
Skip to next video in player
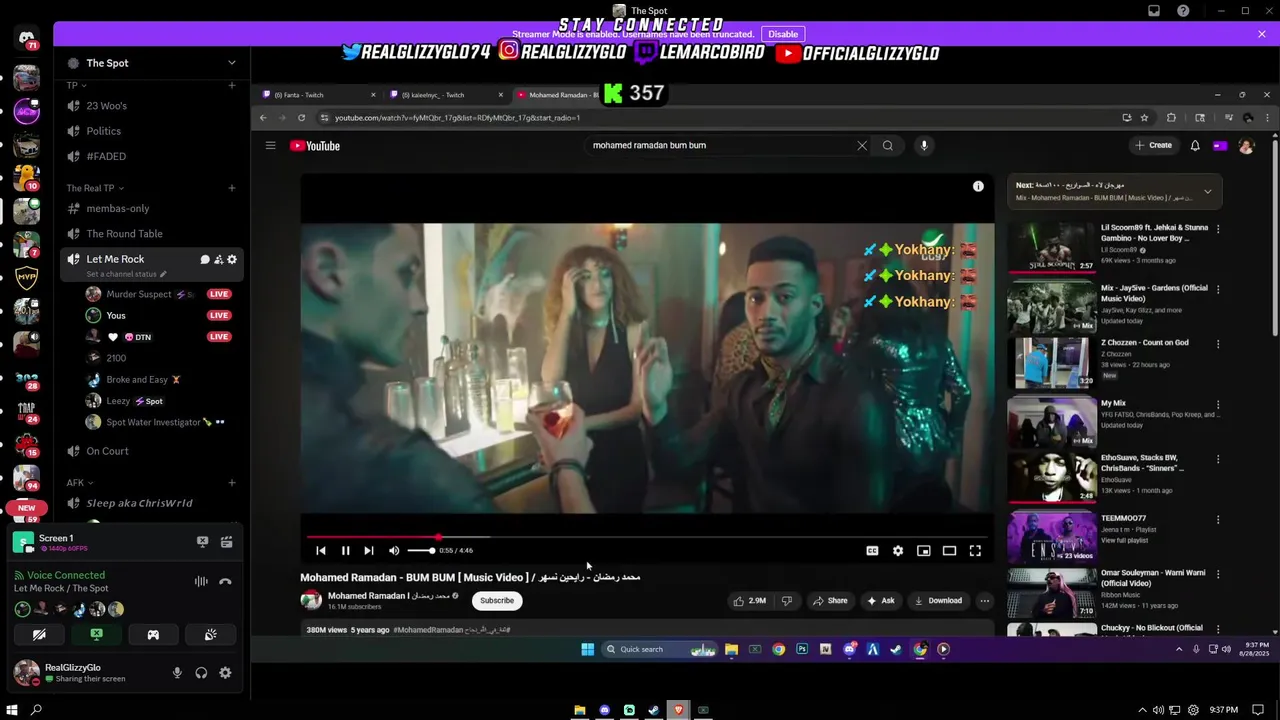click(x=369, y=550)
